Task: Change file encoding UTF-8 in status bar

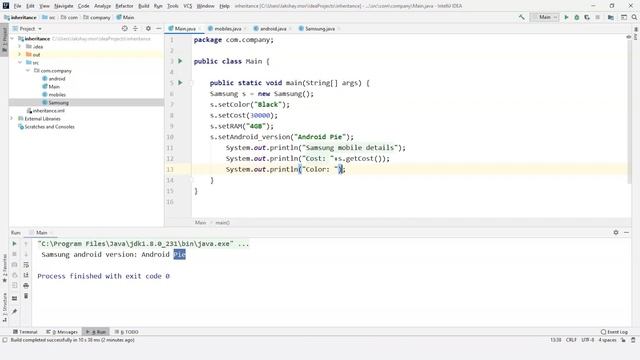Action: (x=587, y=340)
